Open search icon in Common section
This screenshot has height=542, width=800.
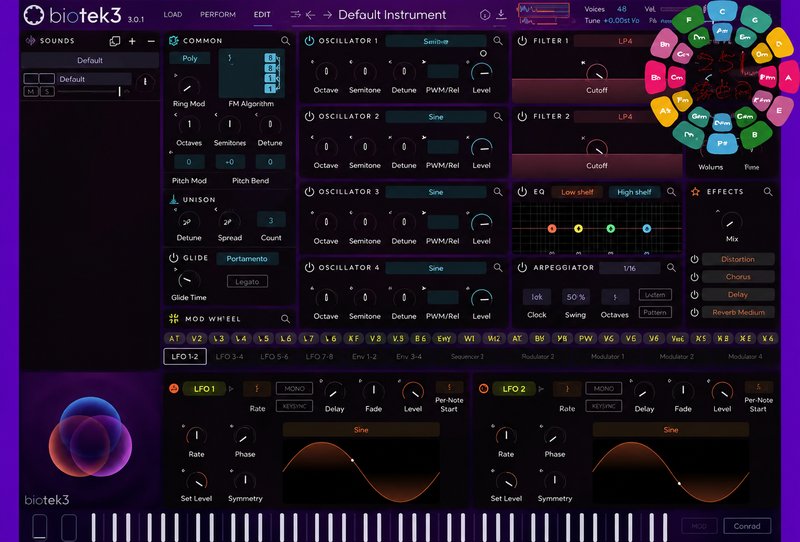[x=285, y=40]
